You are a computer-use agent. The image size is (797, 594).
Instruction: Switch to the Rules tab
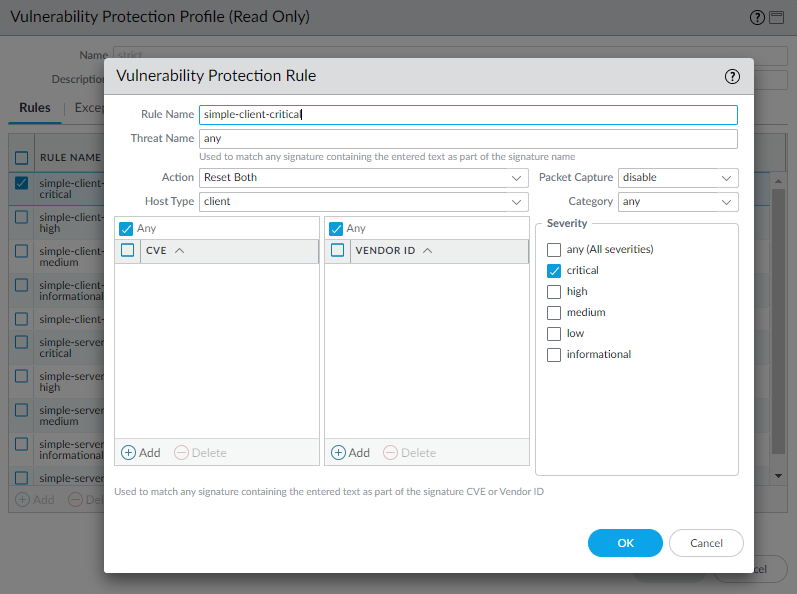coord(35,108)
